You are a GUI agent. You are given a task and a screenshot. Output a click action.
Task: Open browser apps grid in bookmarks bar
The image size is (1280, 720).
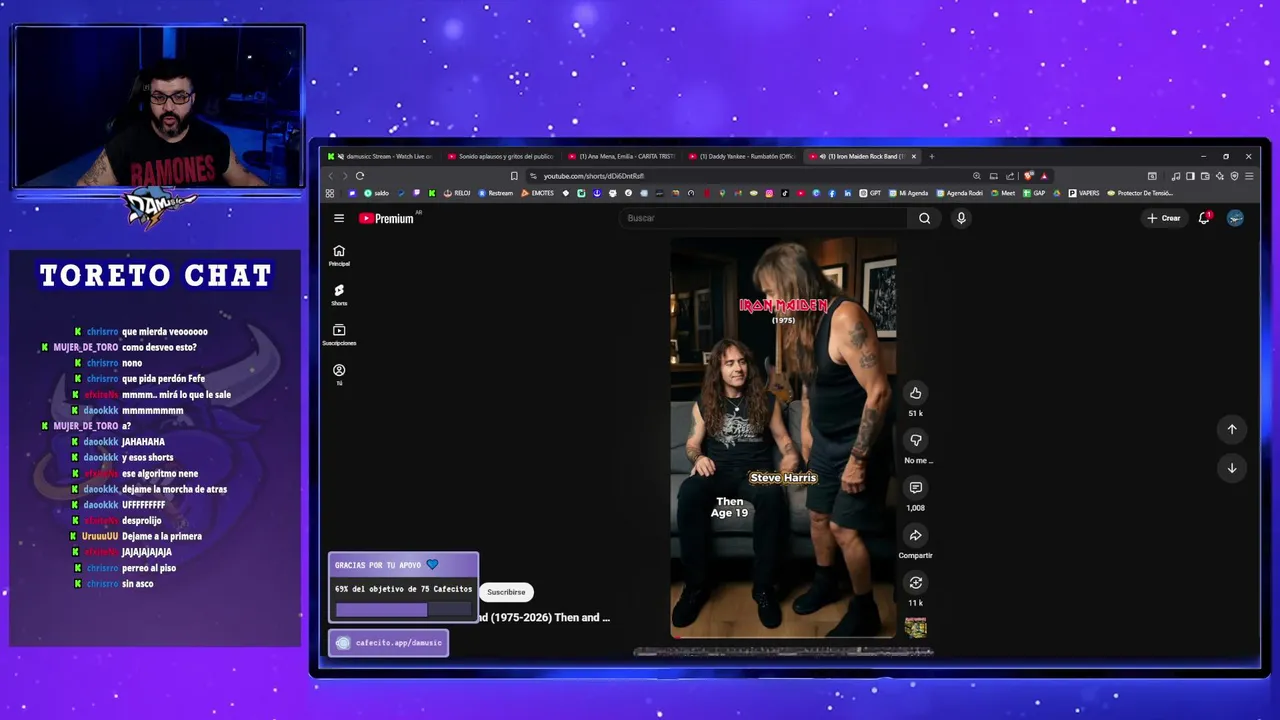point(330,193)
